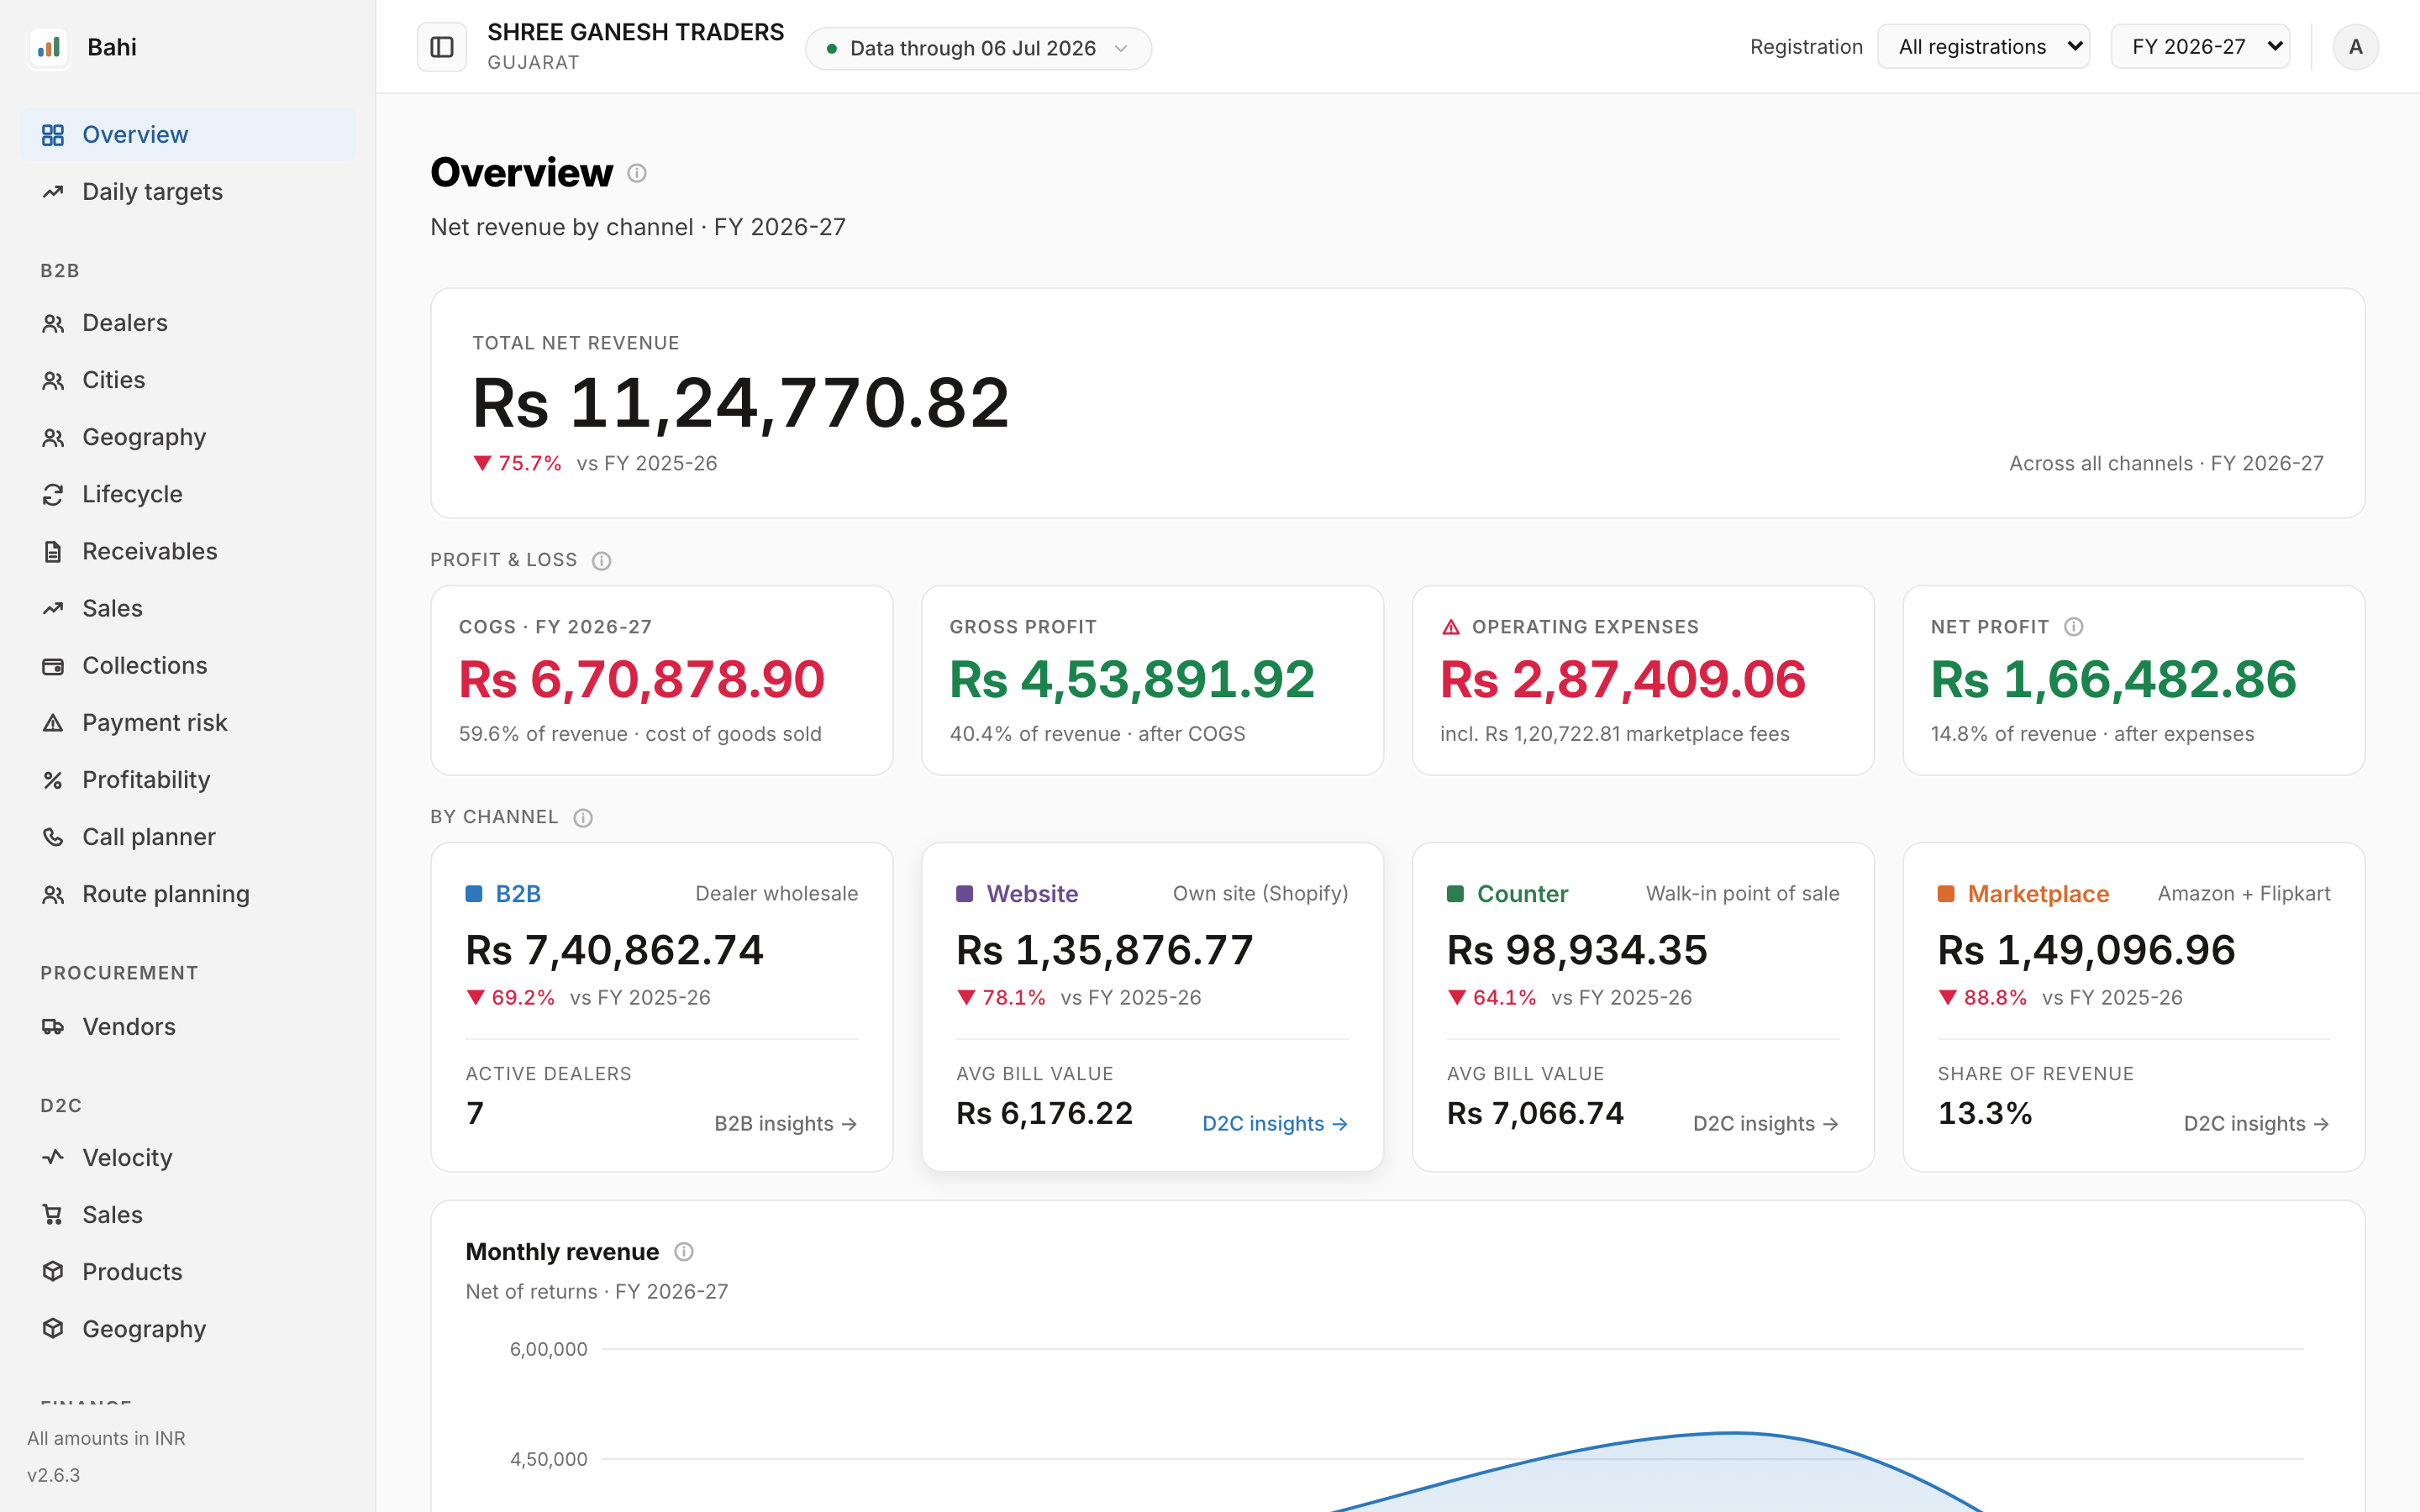Screen dimensions: 2420x1512
Task: Open the D2C Geography page
Action: pyautogui.click(x=188, y=1329)
